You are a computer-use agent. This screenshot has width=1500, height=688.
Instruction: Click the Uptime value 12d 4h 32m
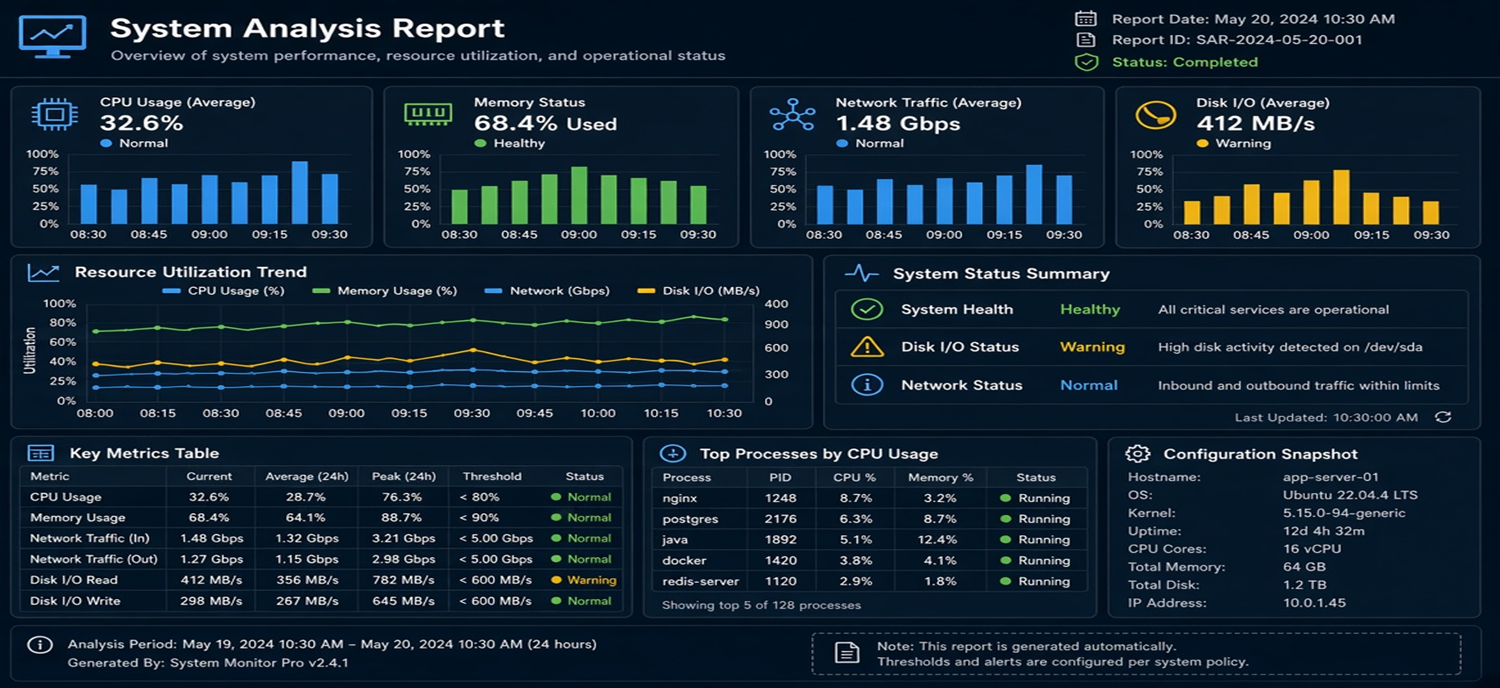pos(1324,531)
